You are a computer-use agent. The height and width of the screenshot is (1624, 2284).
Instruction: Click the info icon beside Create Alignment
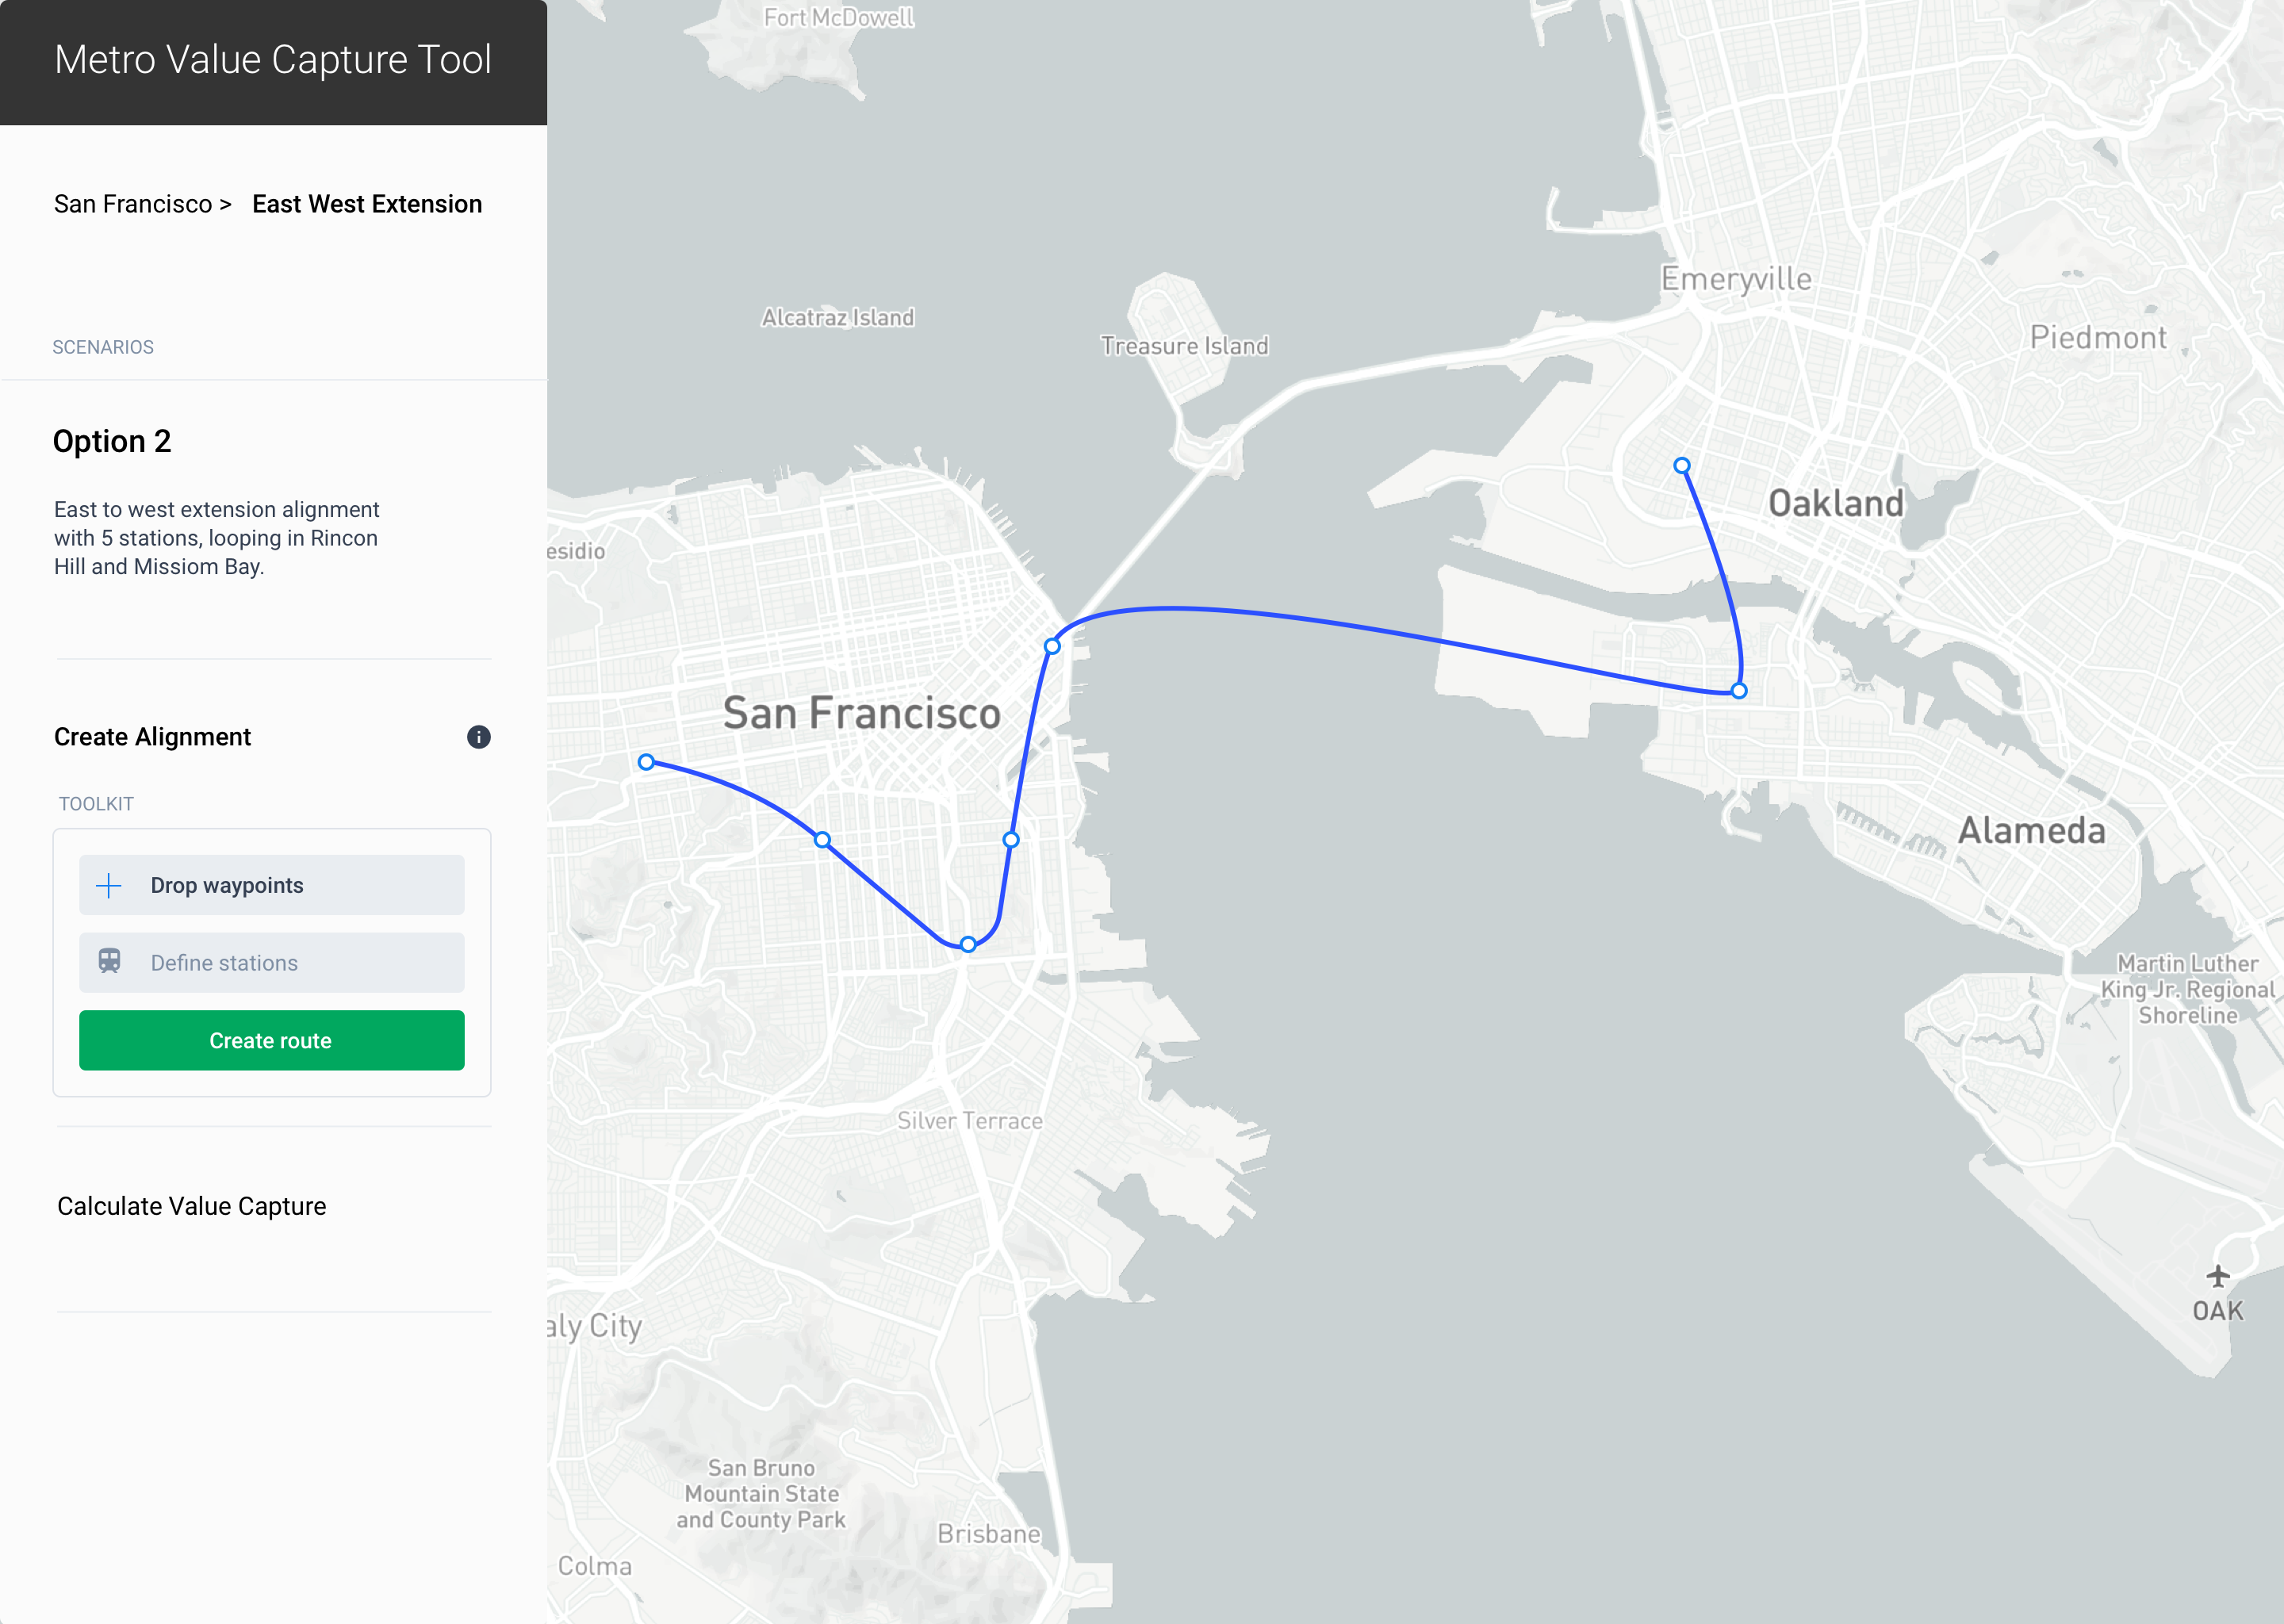coord(479,737)
